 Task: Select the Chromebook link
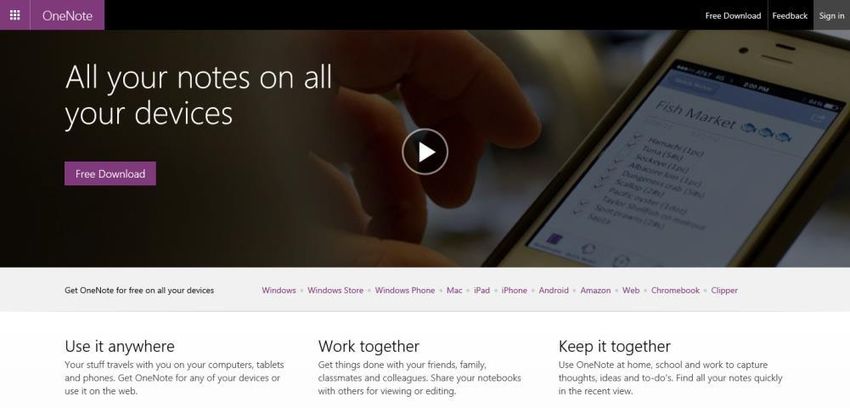click(675, 290)
